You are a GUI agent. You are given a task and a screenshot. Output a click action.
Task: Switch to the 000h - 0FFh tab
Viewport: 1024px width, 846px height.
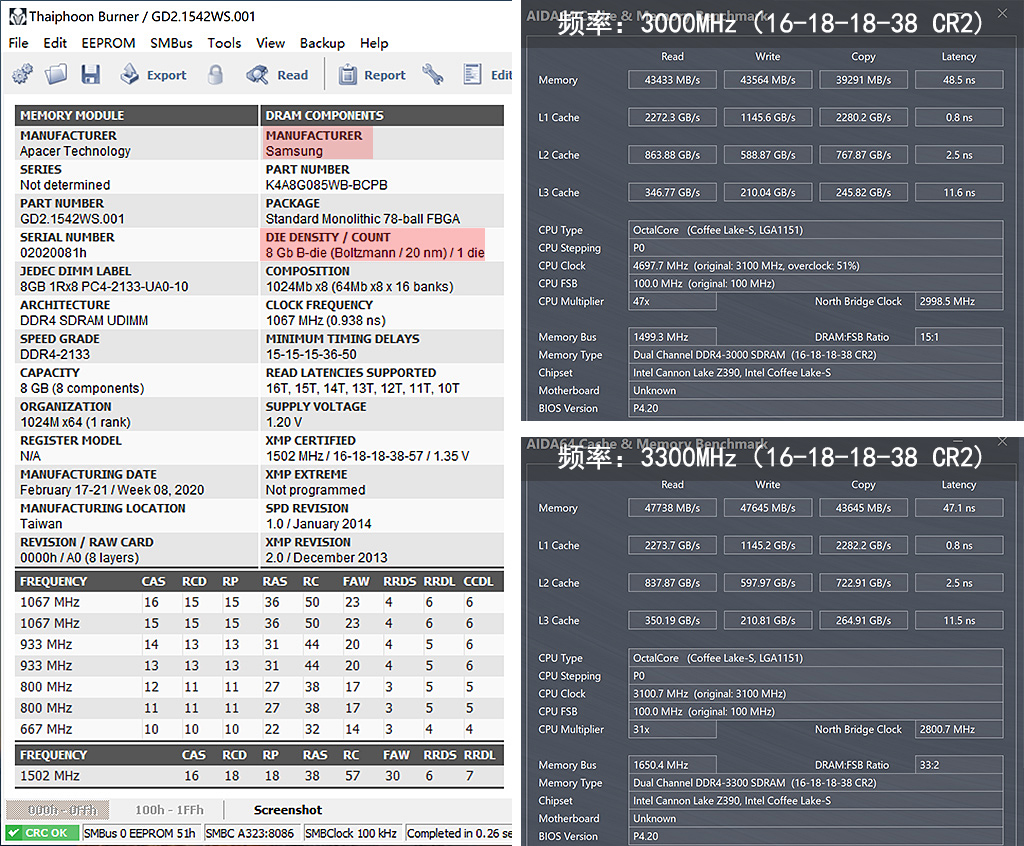[58, 810]
